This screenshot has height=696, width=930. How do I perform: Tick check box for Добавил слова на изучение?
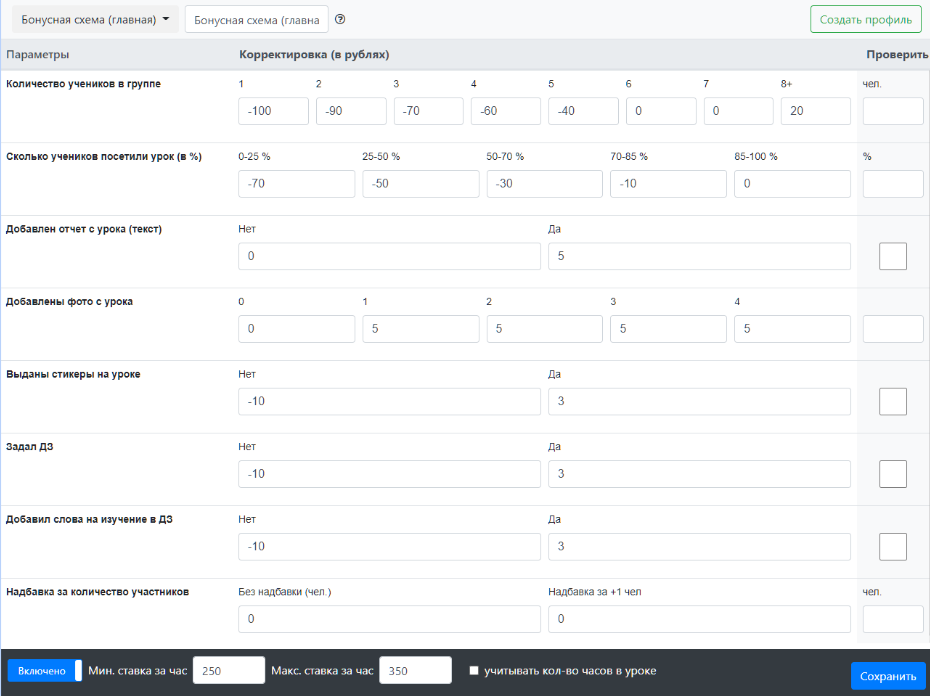click(893, 546)
